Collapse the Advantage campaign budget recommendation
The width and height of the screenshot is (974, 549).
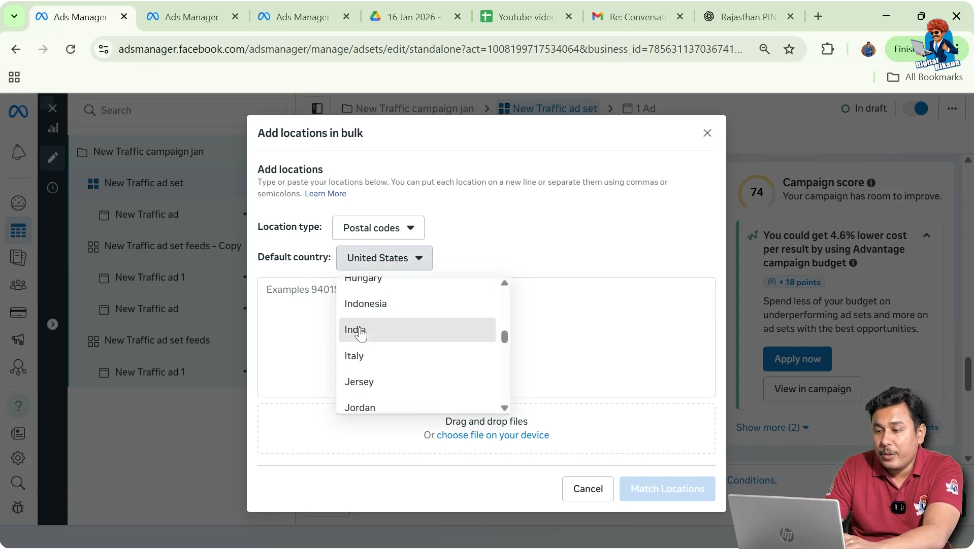click(926, 235)
